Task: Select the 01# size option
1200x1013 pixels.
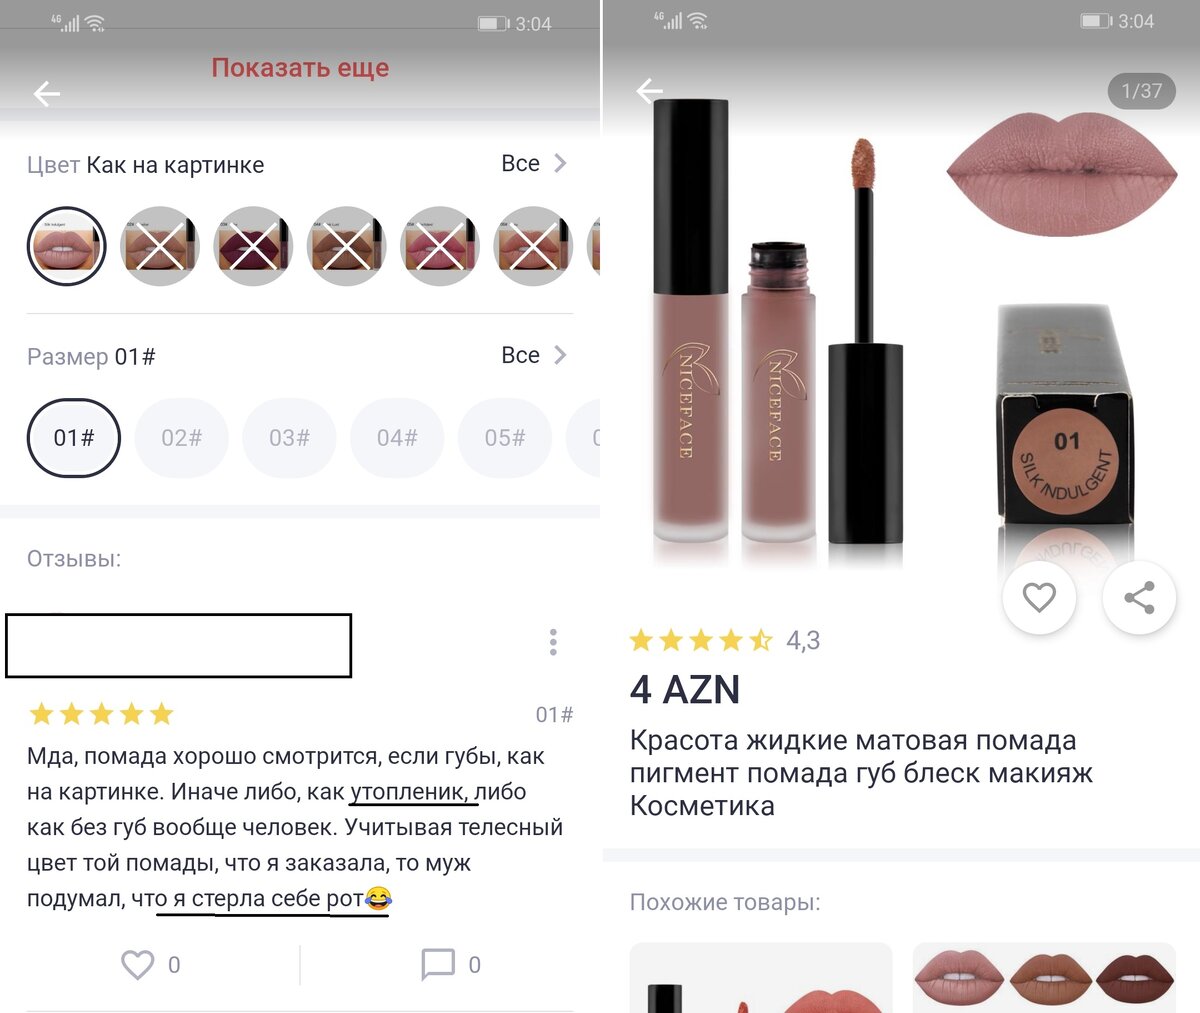Action: coord(73,438)
